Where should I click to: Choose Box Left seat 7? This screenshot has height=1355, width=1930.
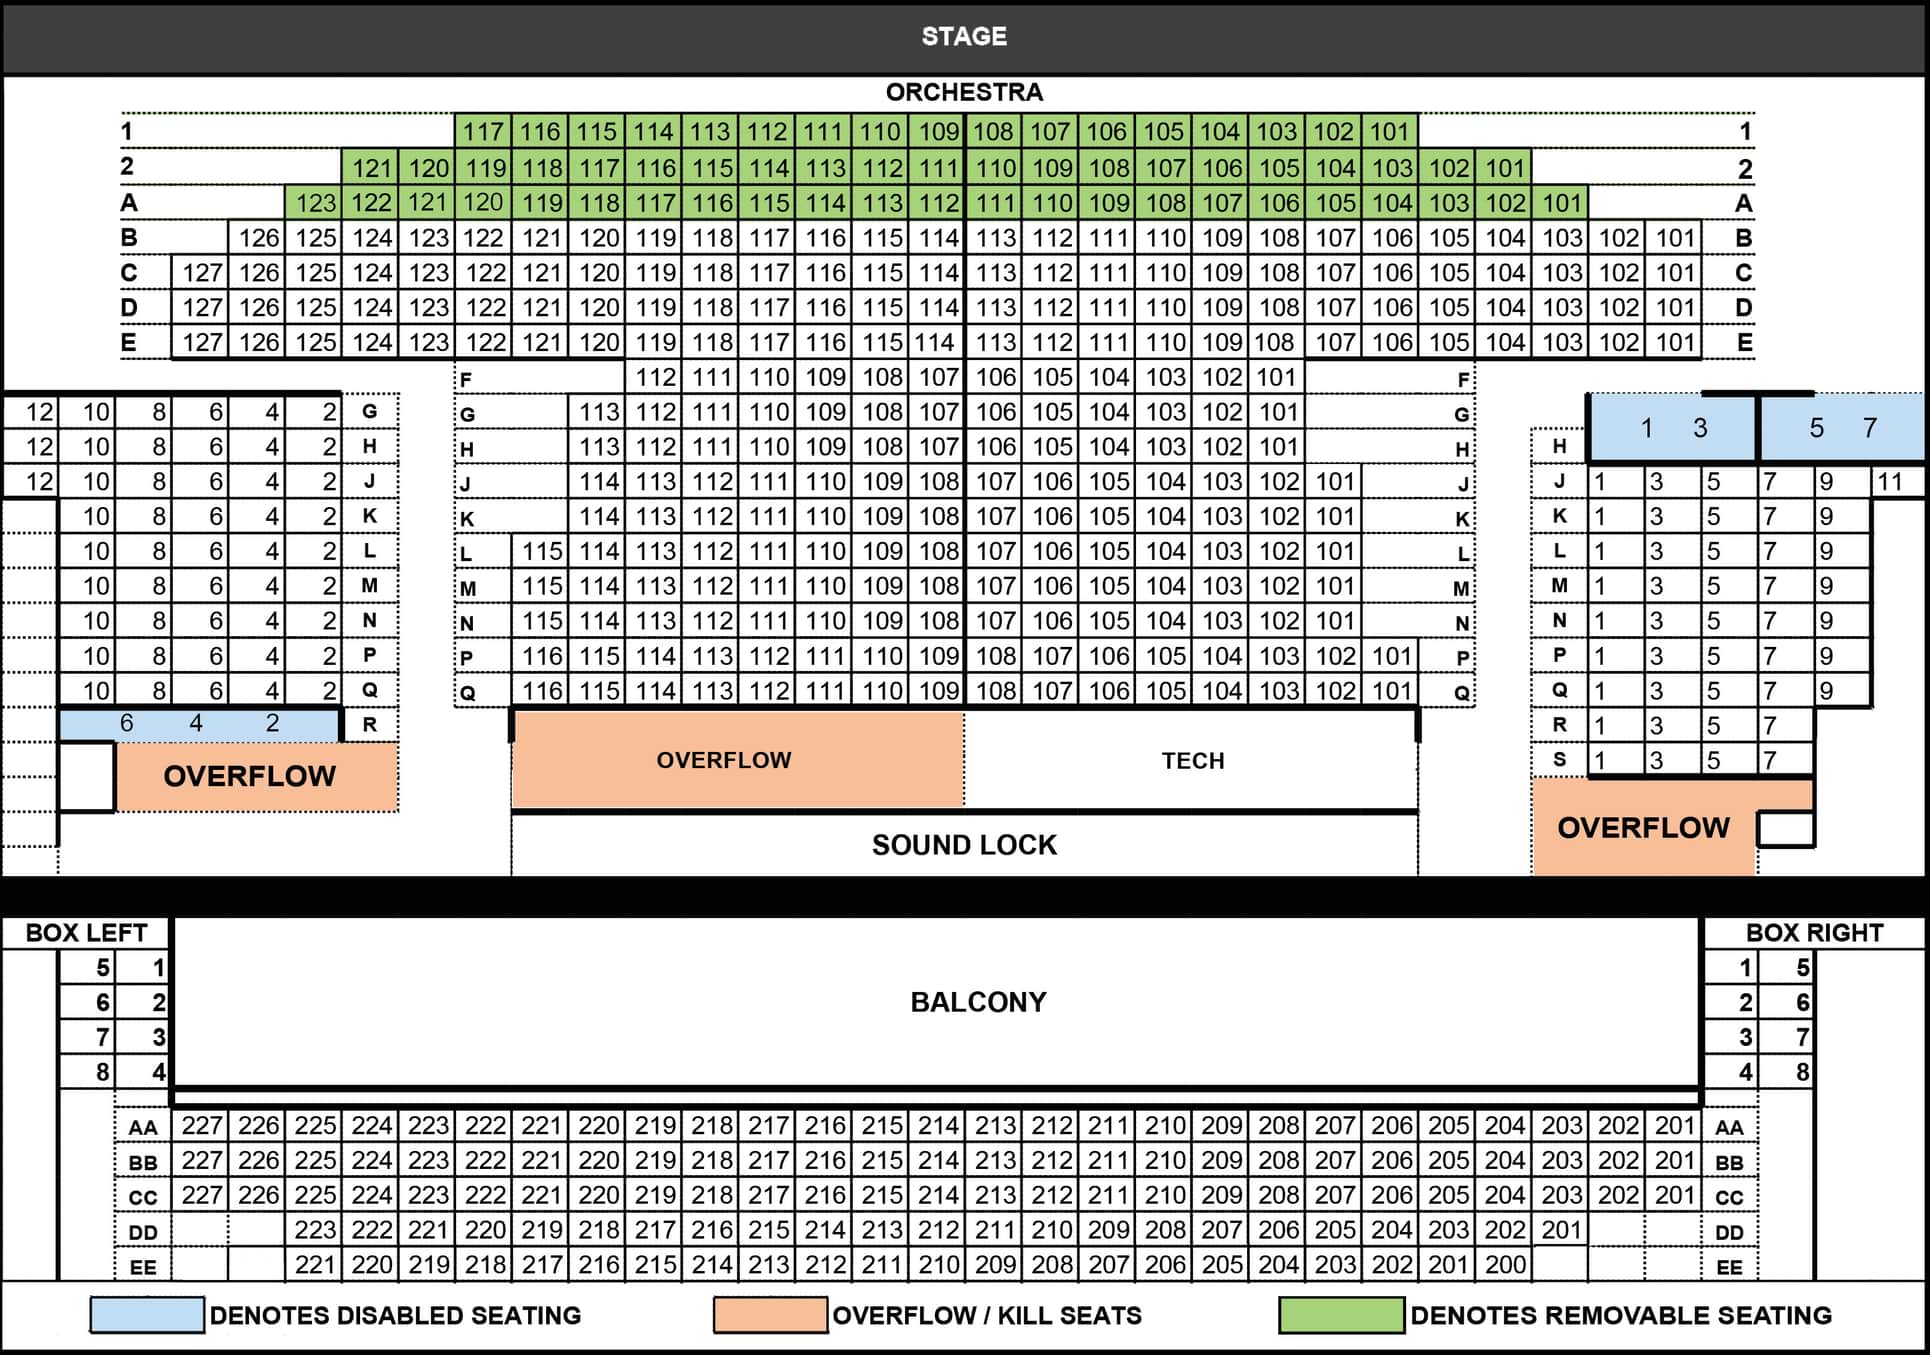click(x=87, y=1037)
